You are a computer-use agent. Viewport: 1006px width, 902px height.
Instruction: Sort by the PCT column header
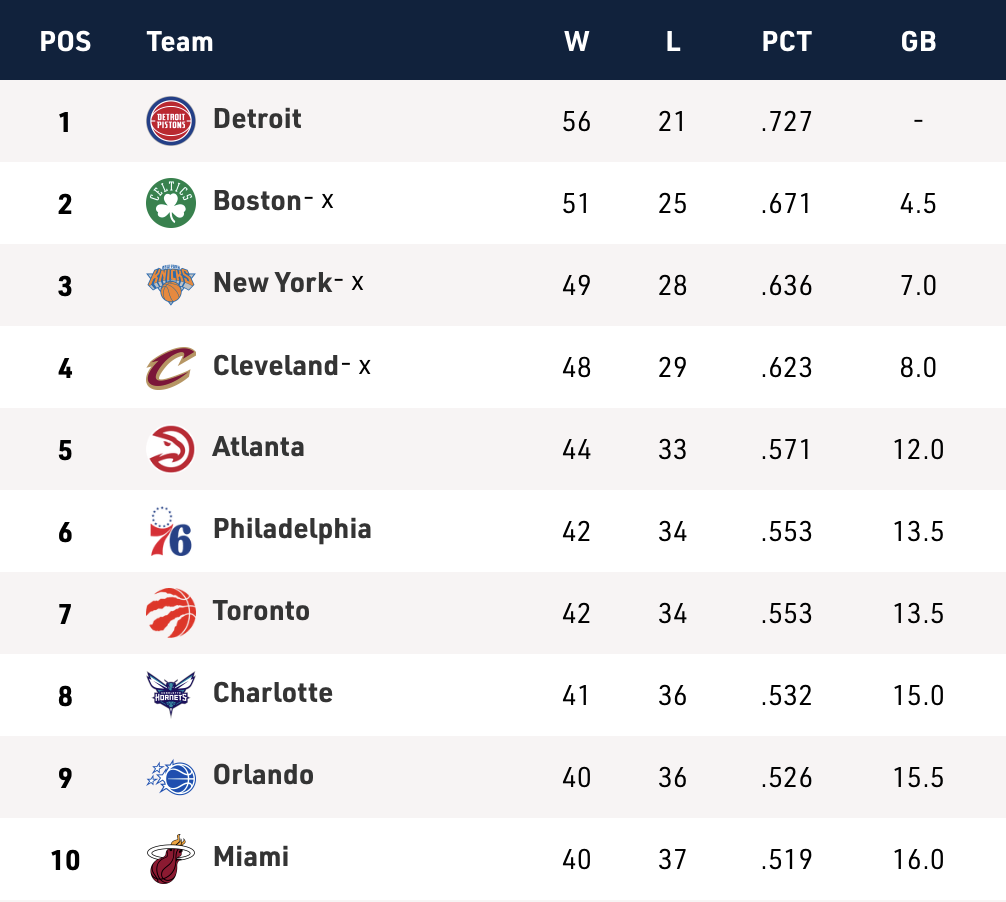click(x=787, y=41)
